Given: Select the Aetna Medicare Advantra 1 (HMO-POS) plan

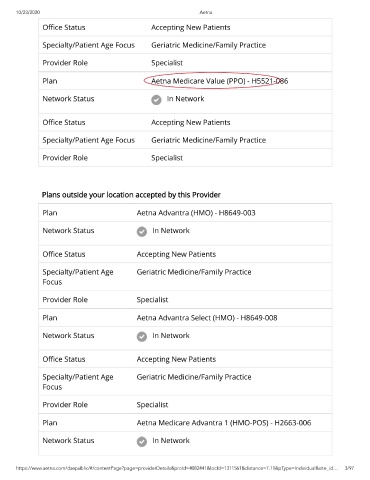Looking at the screenshot, I should tap(224, 423).
